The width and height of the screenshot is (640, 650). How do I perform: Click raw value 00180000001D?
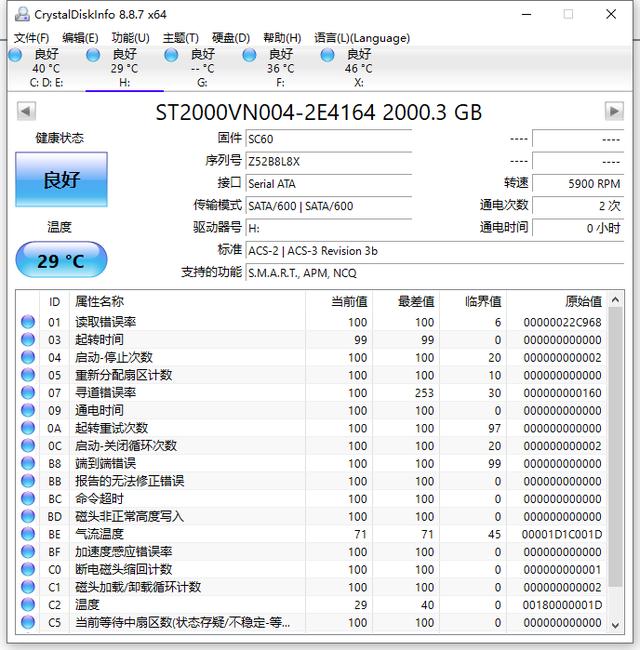pos(562,605)
